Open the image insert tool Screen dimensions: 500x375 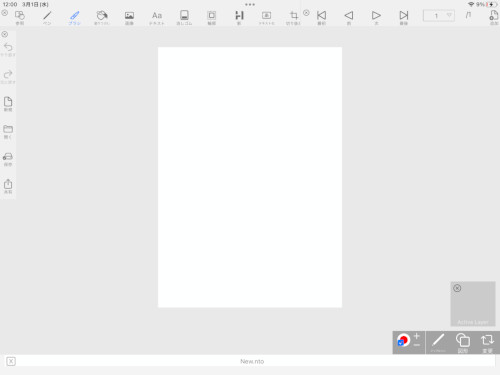129,17
